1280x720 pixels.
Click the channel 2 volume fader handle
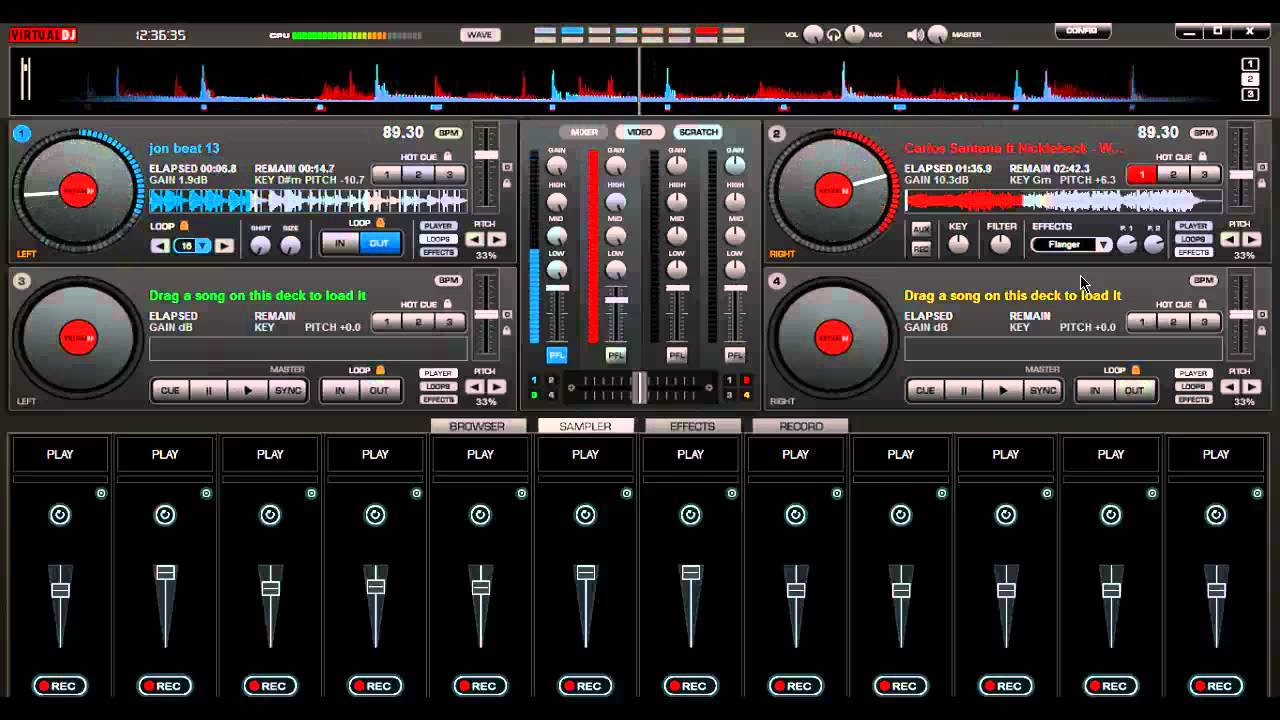(616, 299)
